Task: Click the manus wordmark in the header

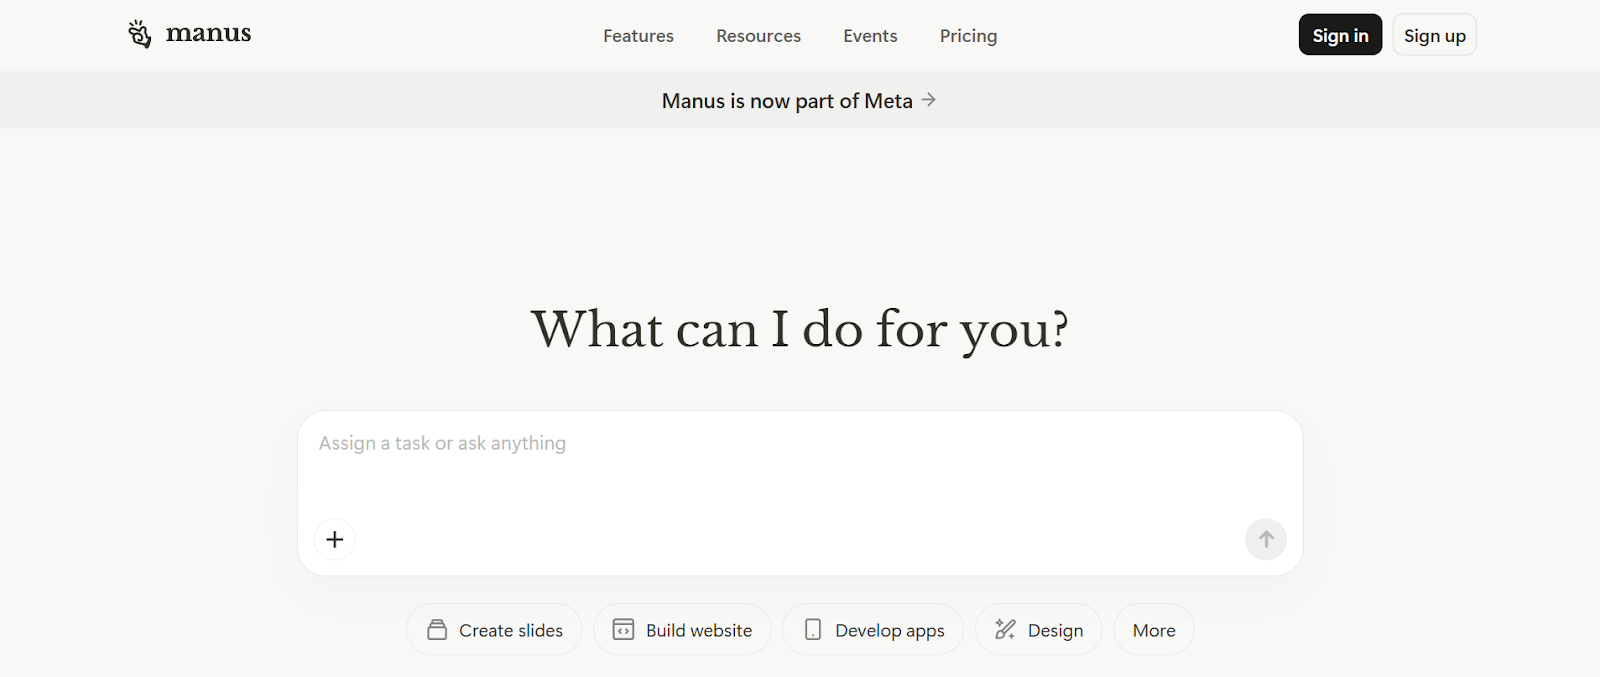Action: 208,34
